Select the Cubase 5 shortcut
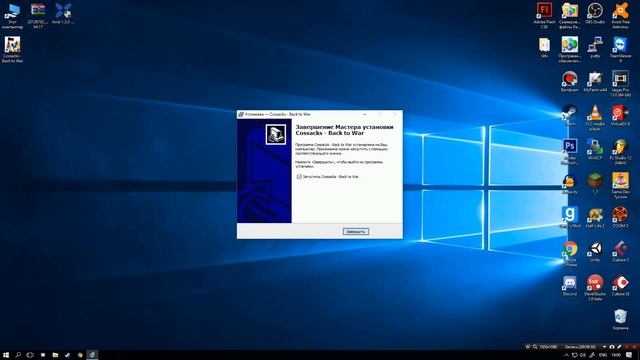640x360 pixels. tap(620, 251)
